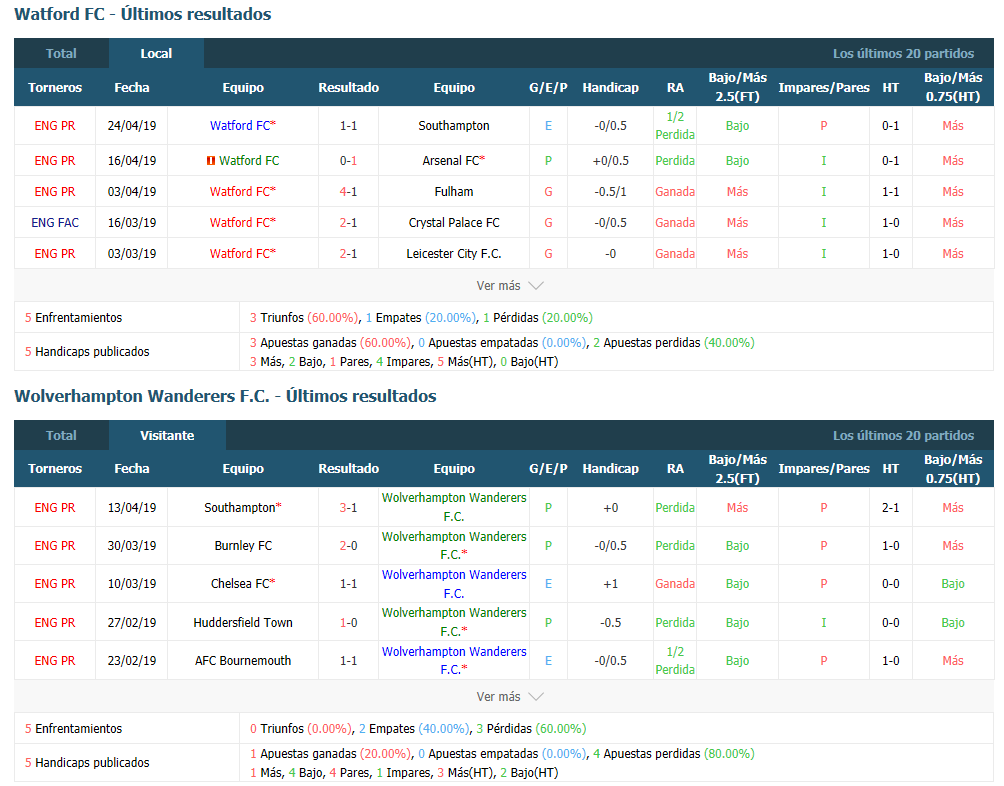Image resolution: width=1004 pixels, height=786 pixels.
Task: Click the ENG FAC tournament link
Action: point(55,223)
